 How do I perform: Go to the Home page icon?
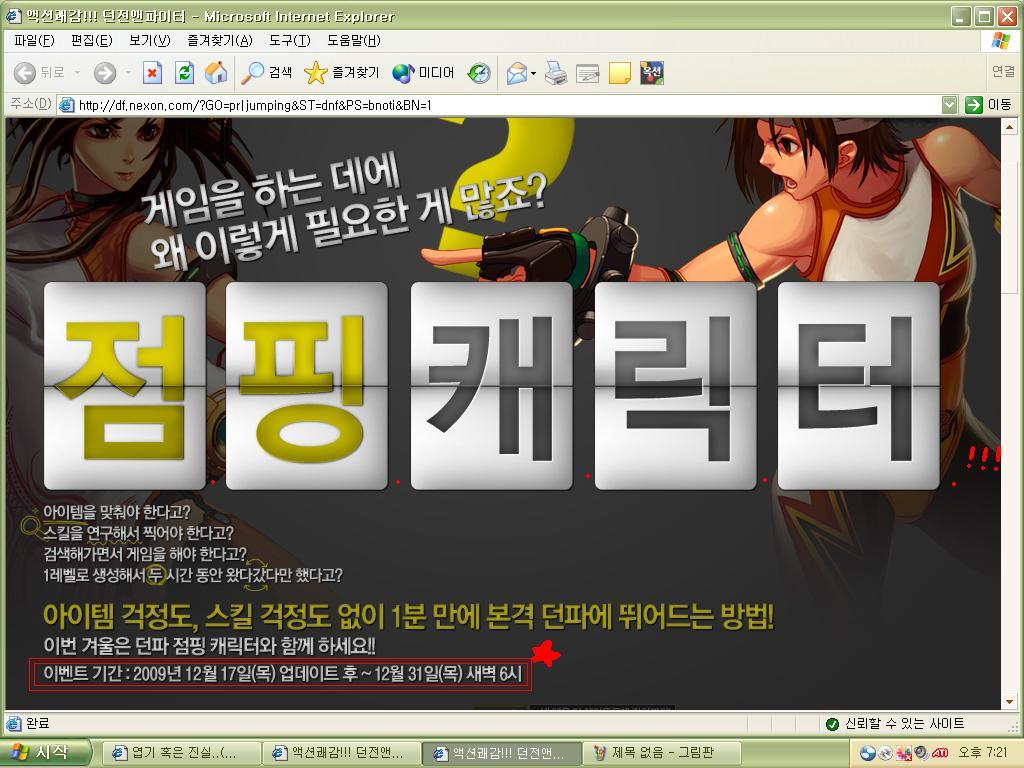[216, 72]
